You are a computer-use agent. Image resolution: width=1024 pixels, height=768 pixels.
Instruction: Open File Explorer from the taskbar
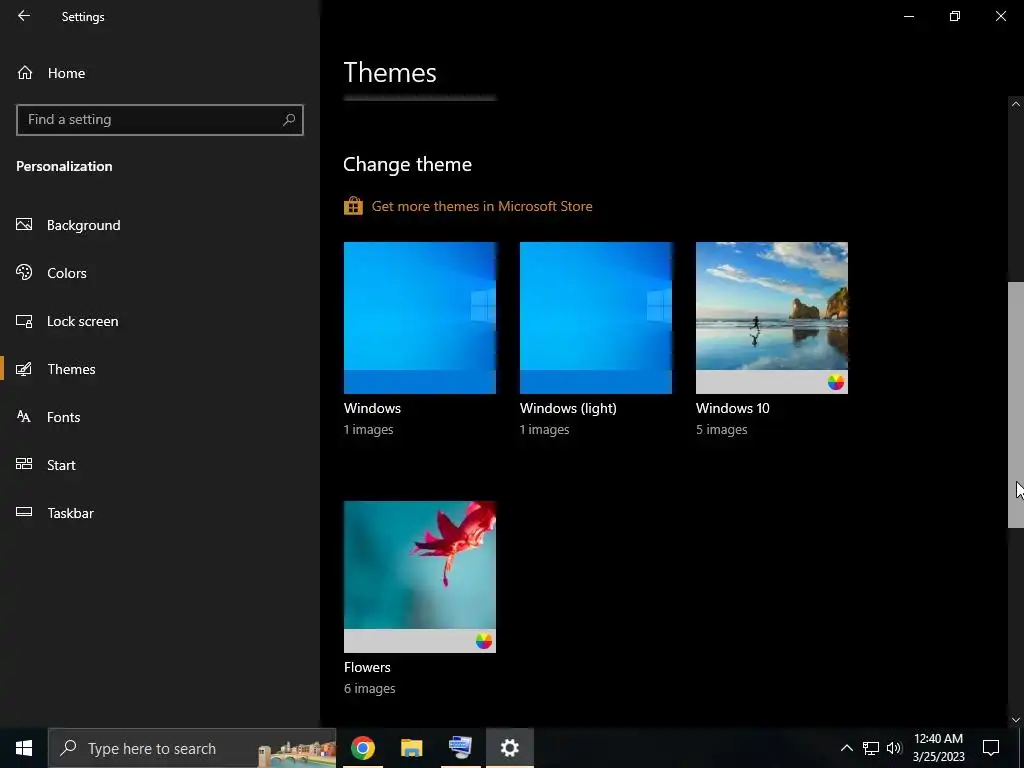tap(411, 748)
